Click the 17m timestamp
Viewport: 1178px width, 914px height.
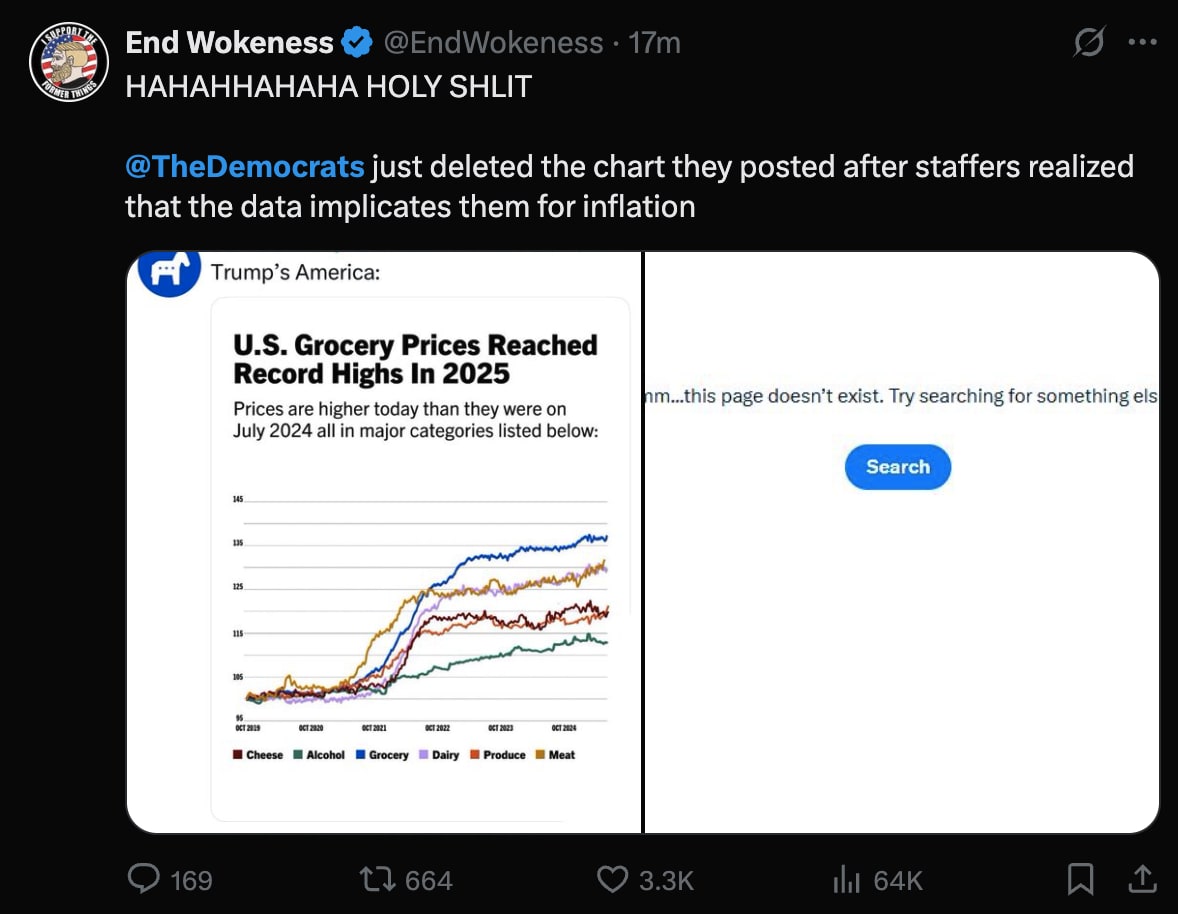coord(654,43)
